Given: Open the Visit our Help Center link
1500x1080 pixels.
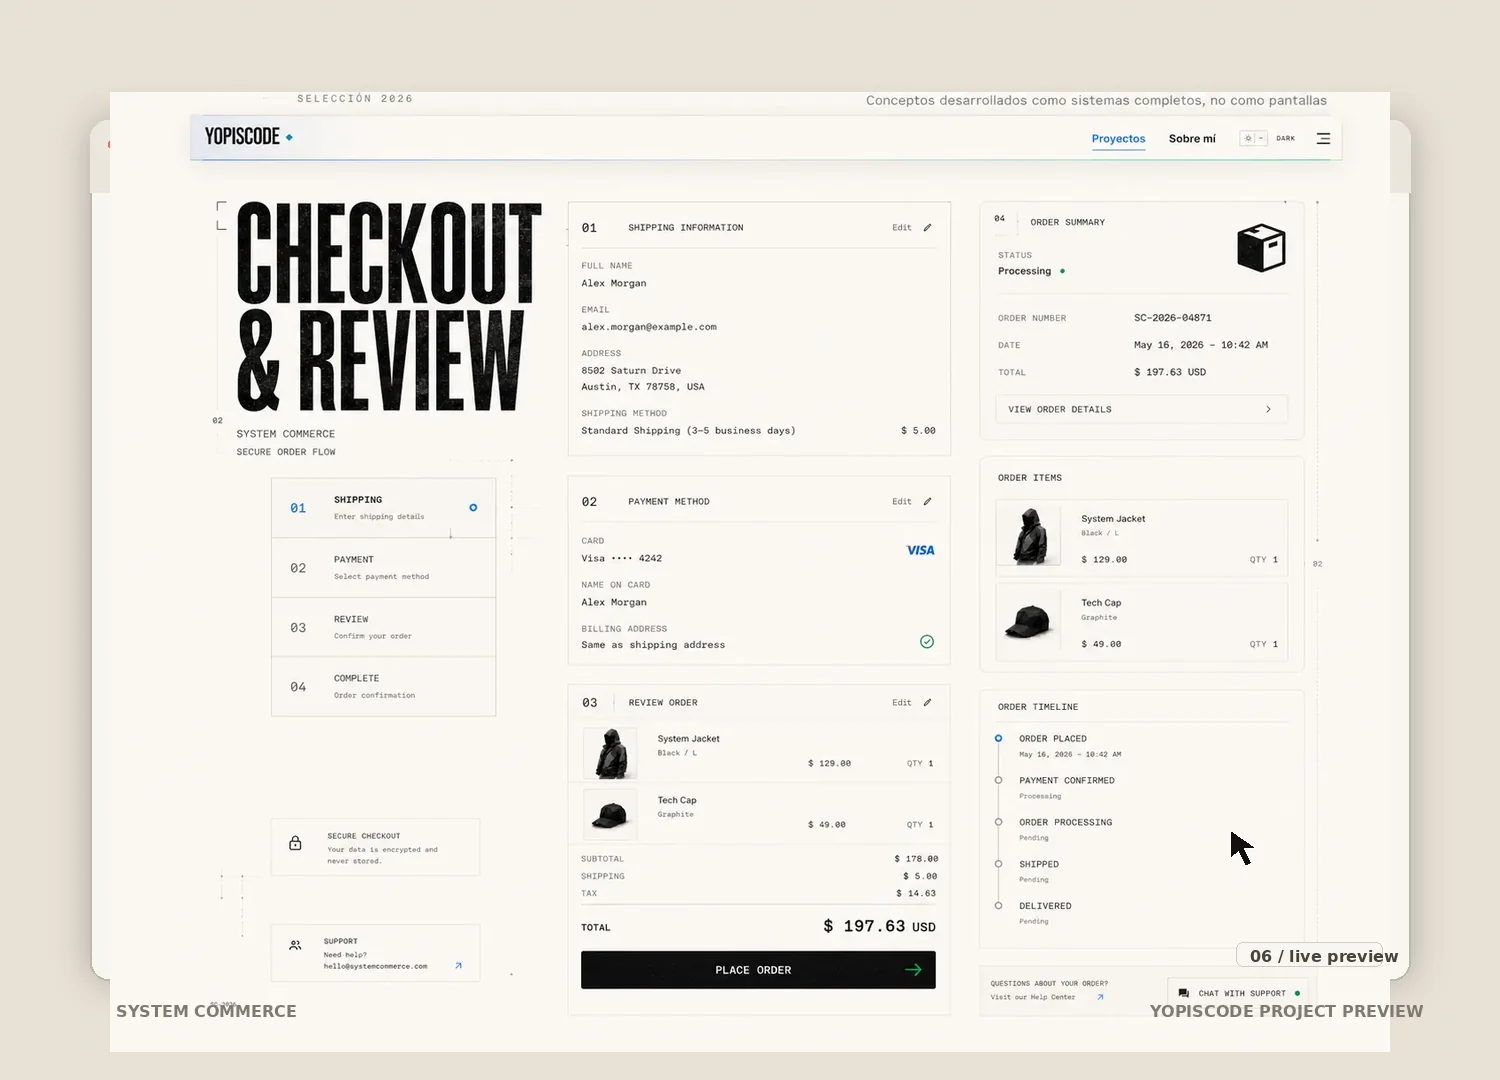Looking at the screenshot, I should click(1033, 997).
